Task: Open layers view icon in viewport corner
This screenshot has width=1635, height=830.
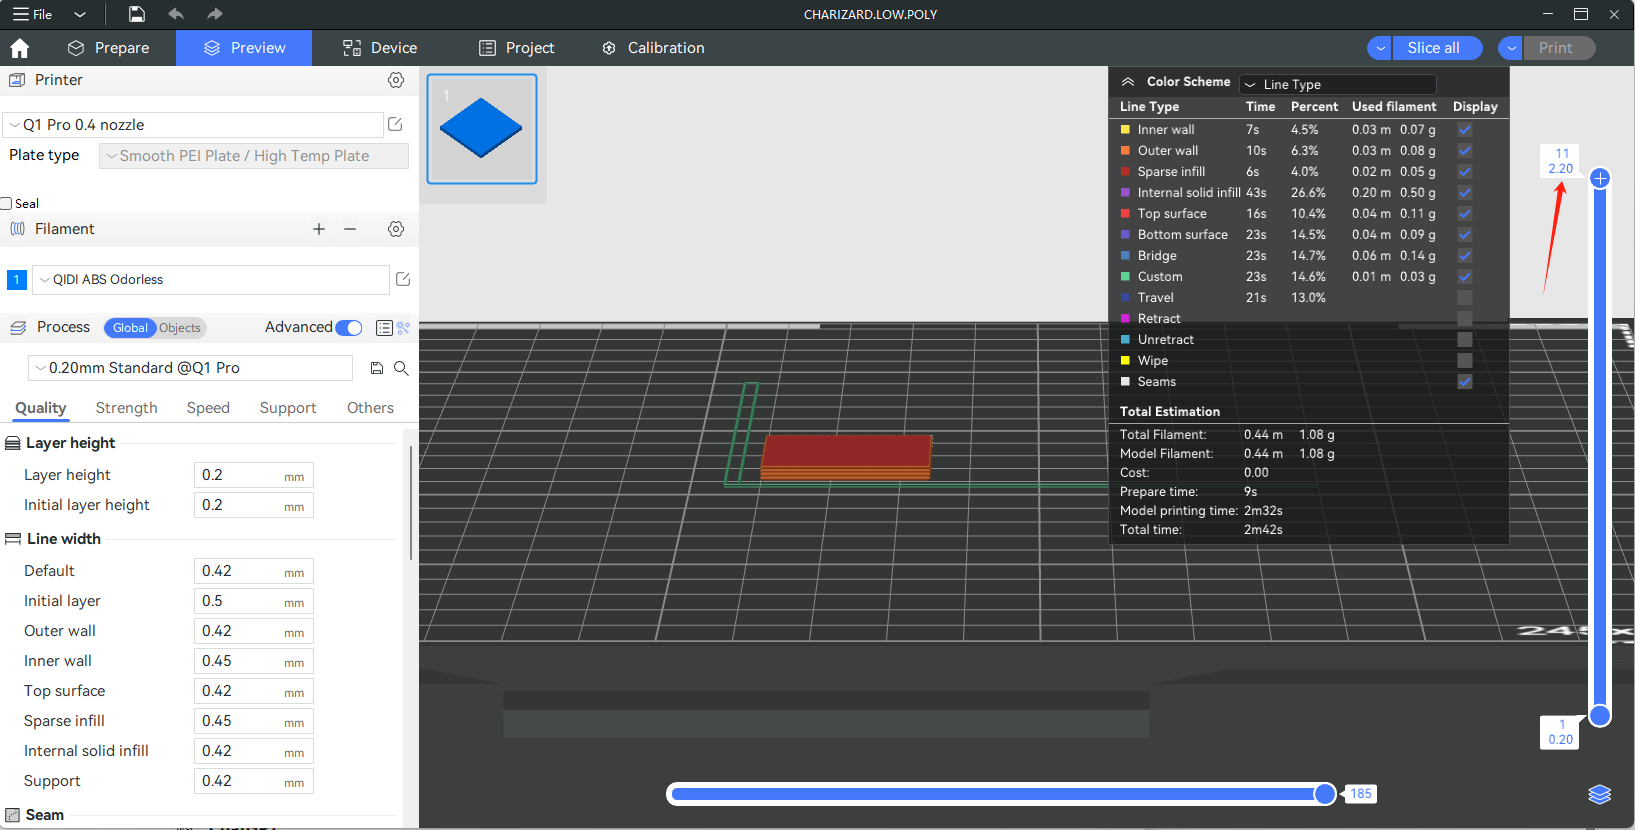Action: pos(1599,794)
